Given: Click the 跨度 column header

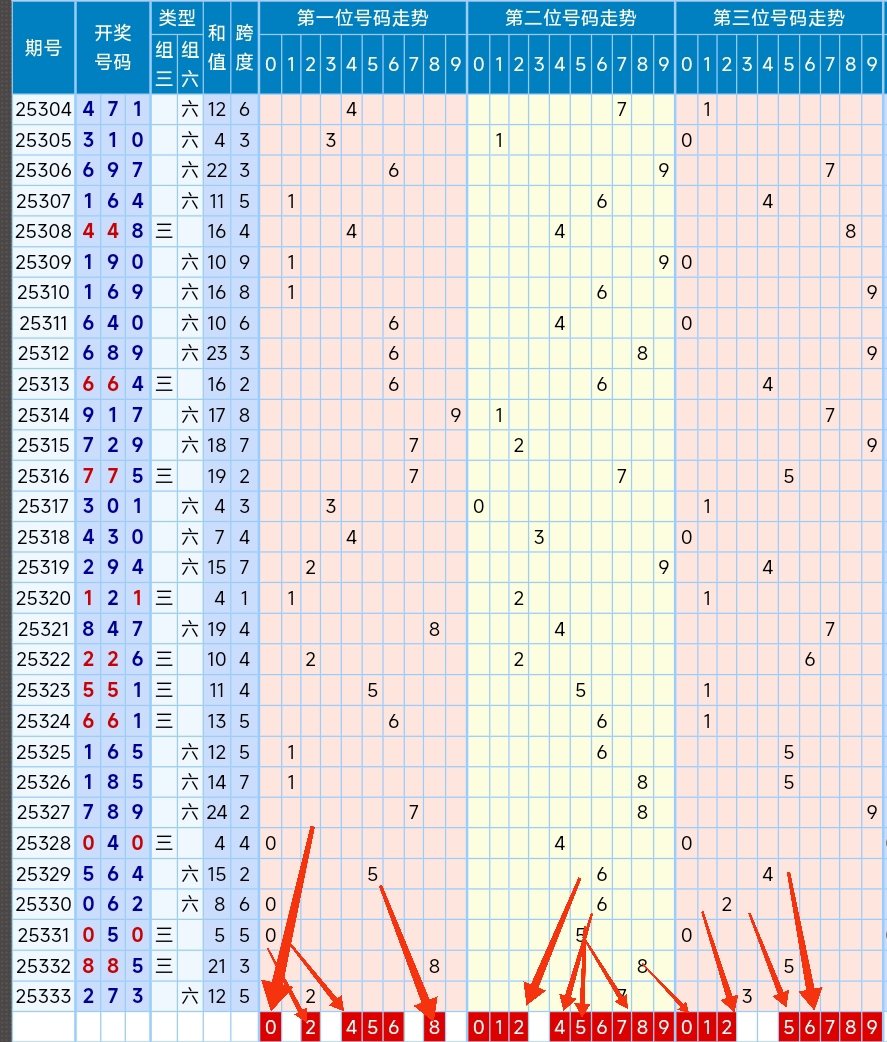Looking at the screenshot, I should (x=244, y=47).
